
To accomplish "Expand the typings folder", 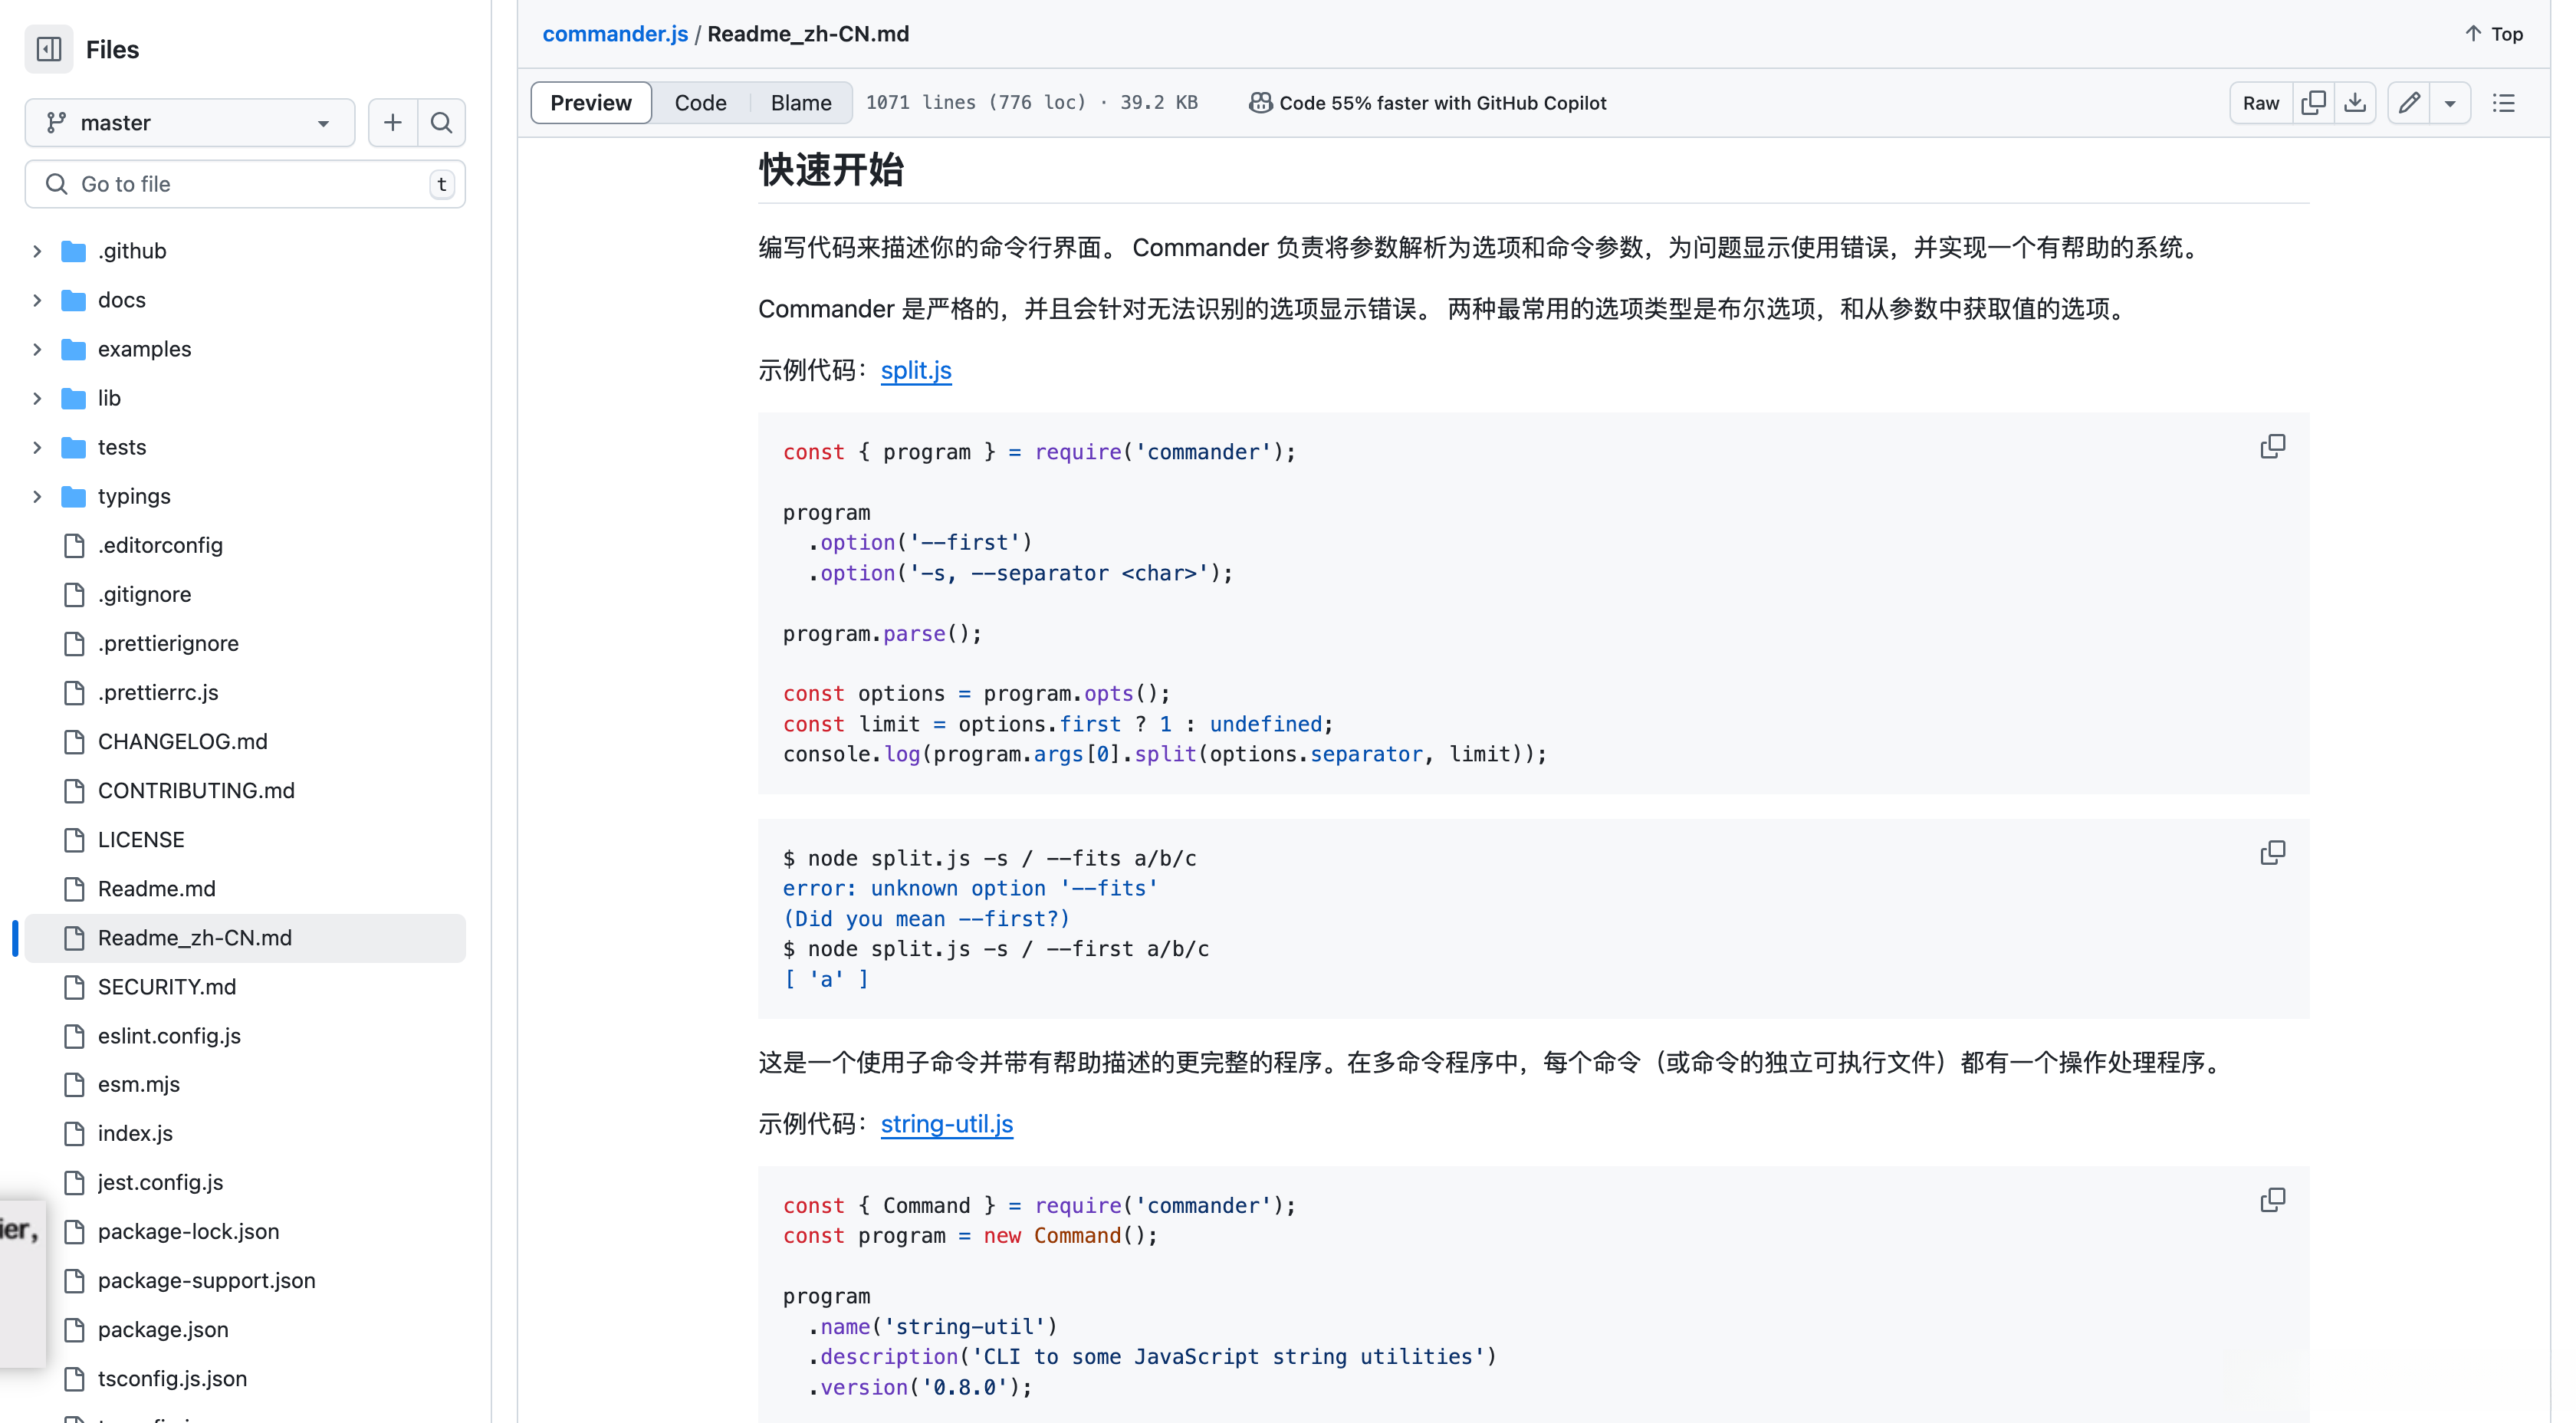I will (37, 496).
